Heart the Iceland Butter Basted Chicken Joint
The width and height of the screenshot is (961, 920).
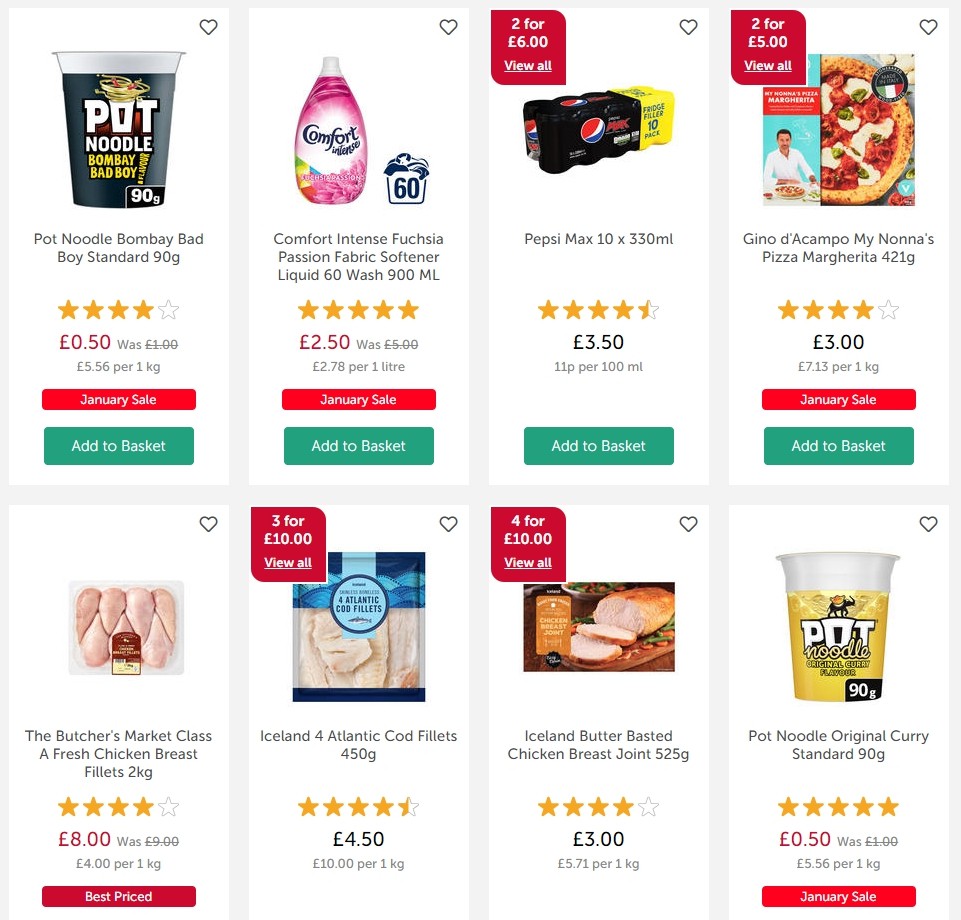688,524
